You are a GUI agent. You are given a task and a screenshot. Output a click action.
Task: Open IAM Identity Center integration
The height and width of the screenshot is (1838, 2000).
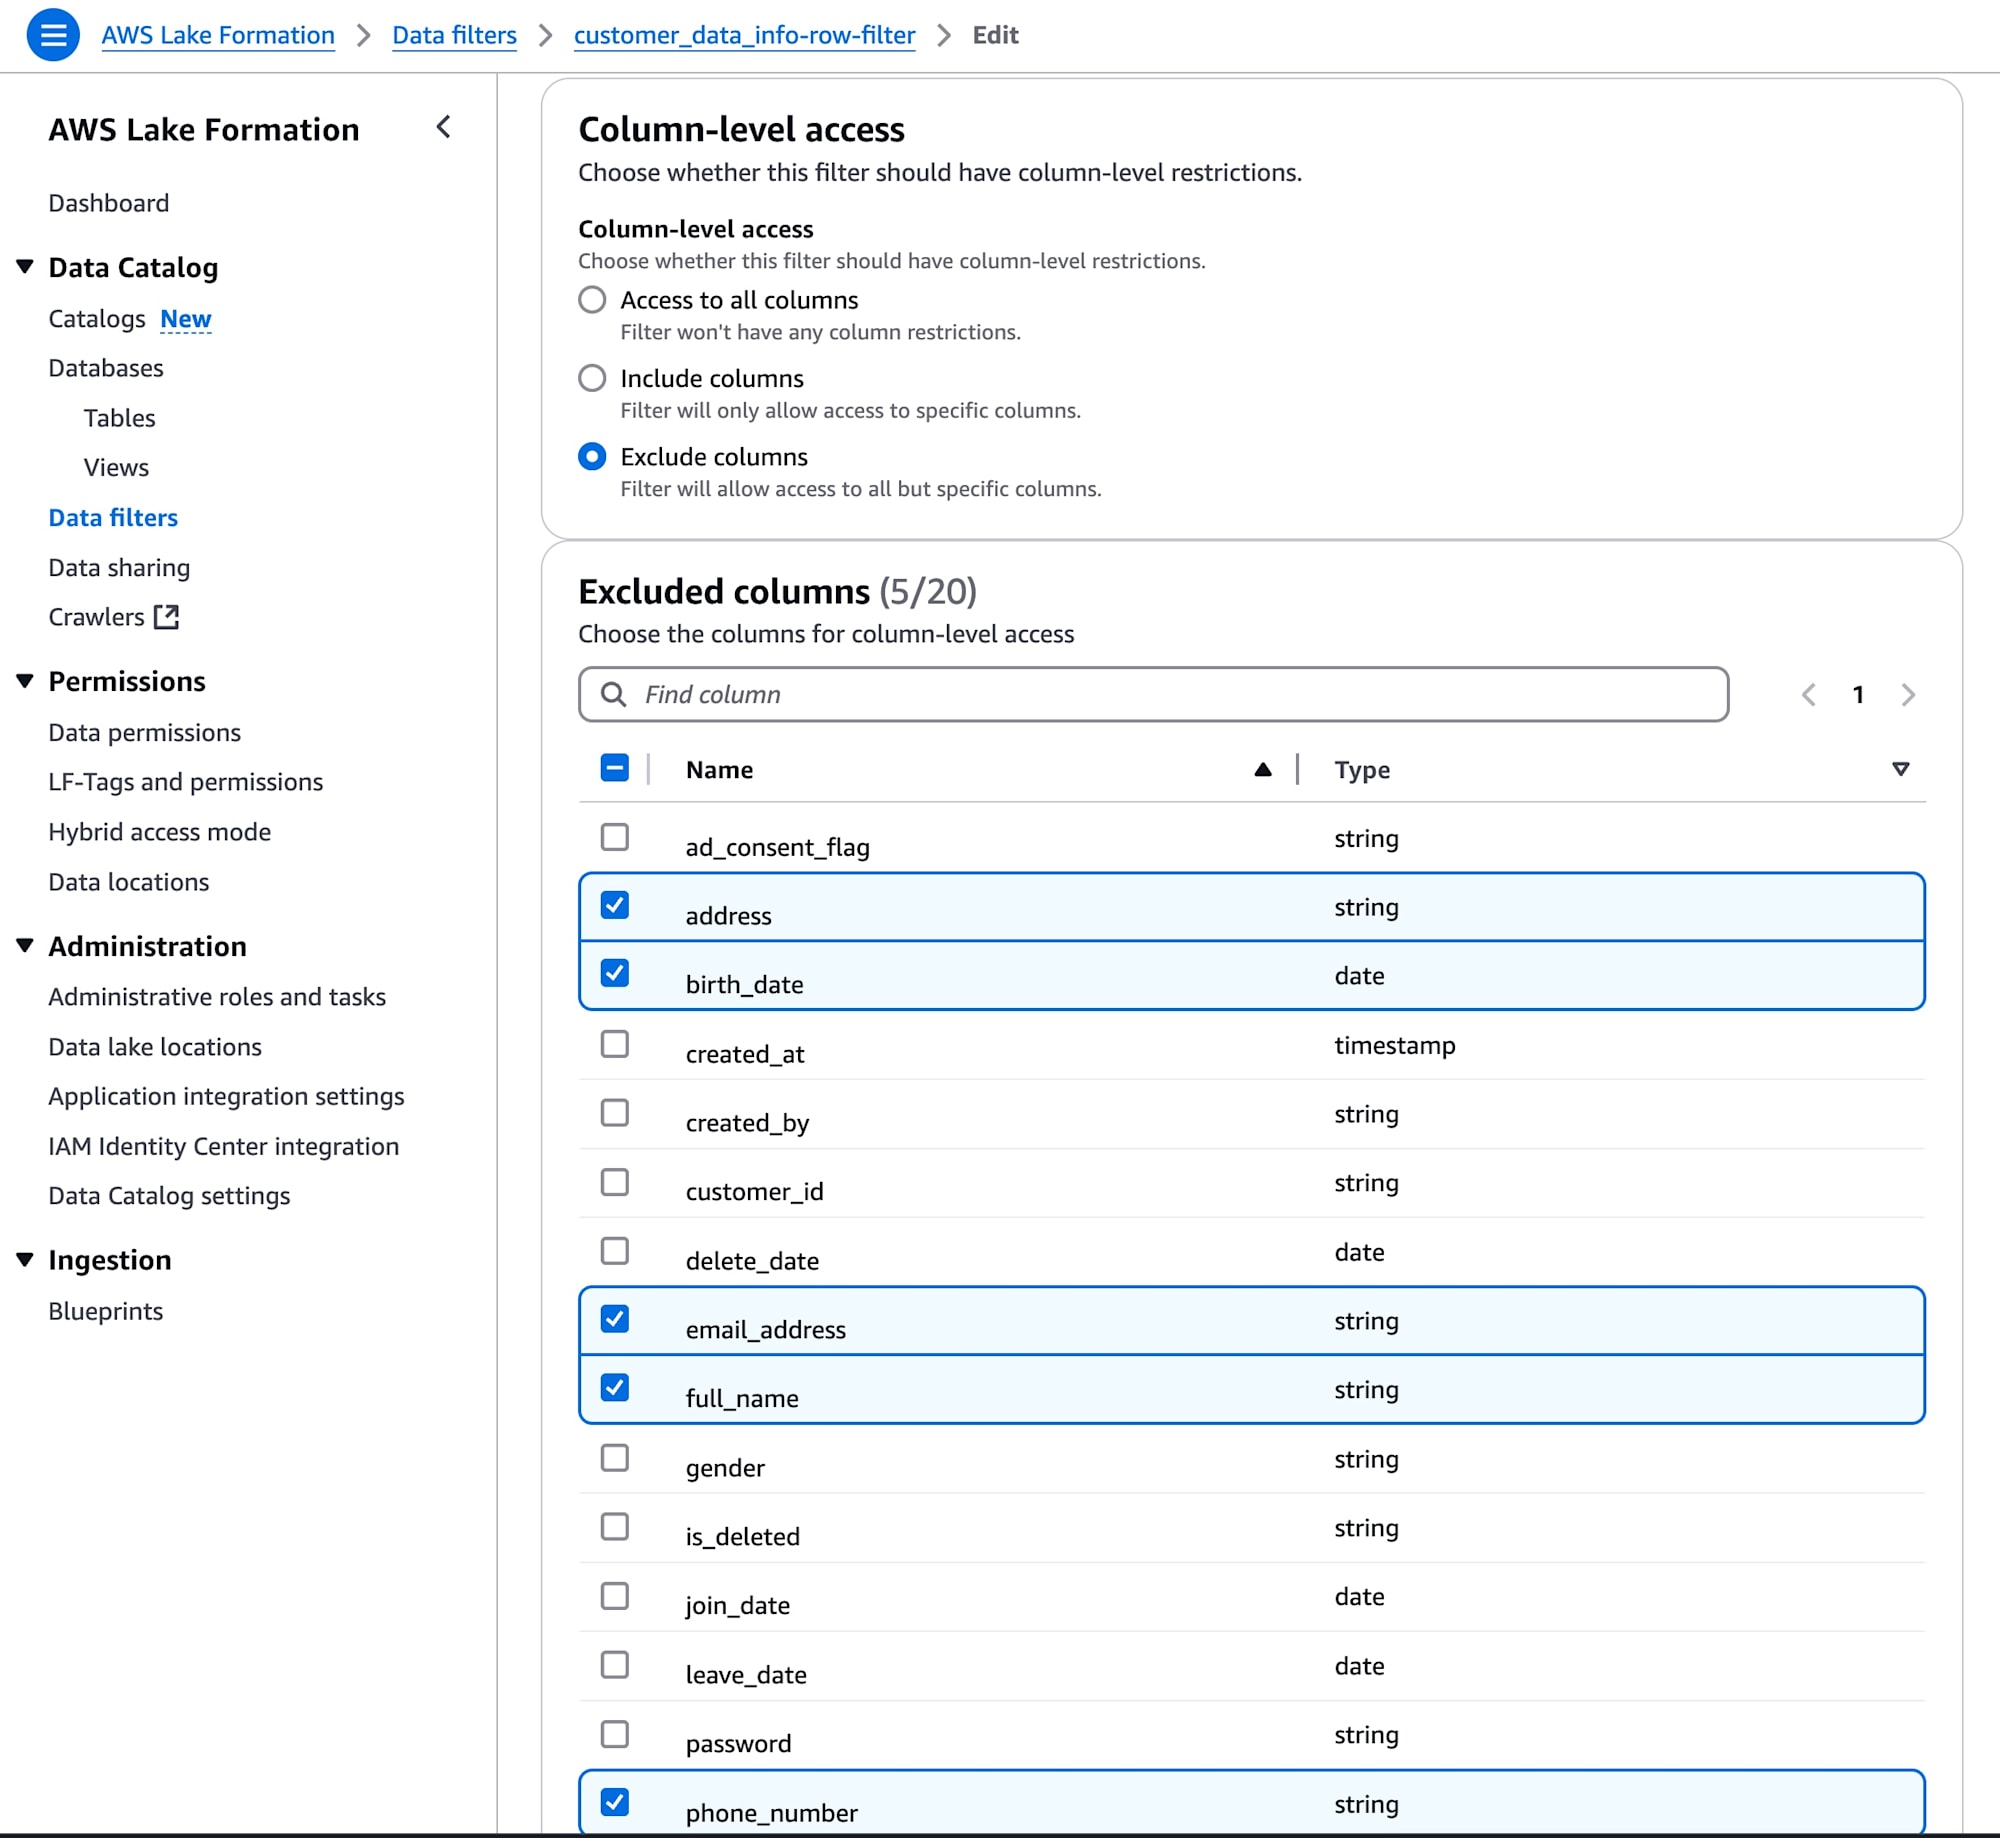click(x=224, y=1146)
